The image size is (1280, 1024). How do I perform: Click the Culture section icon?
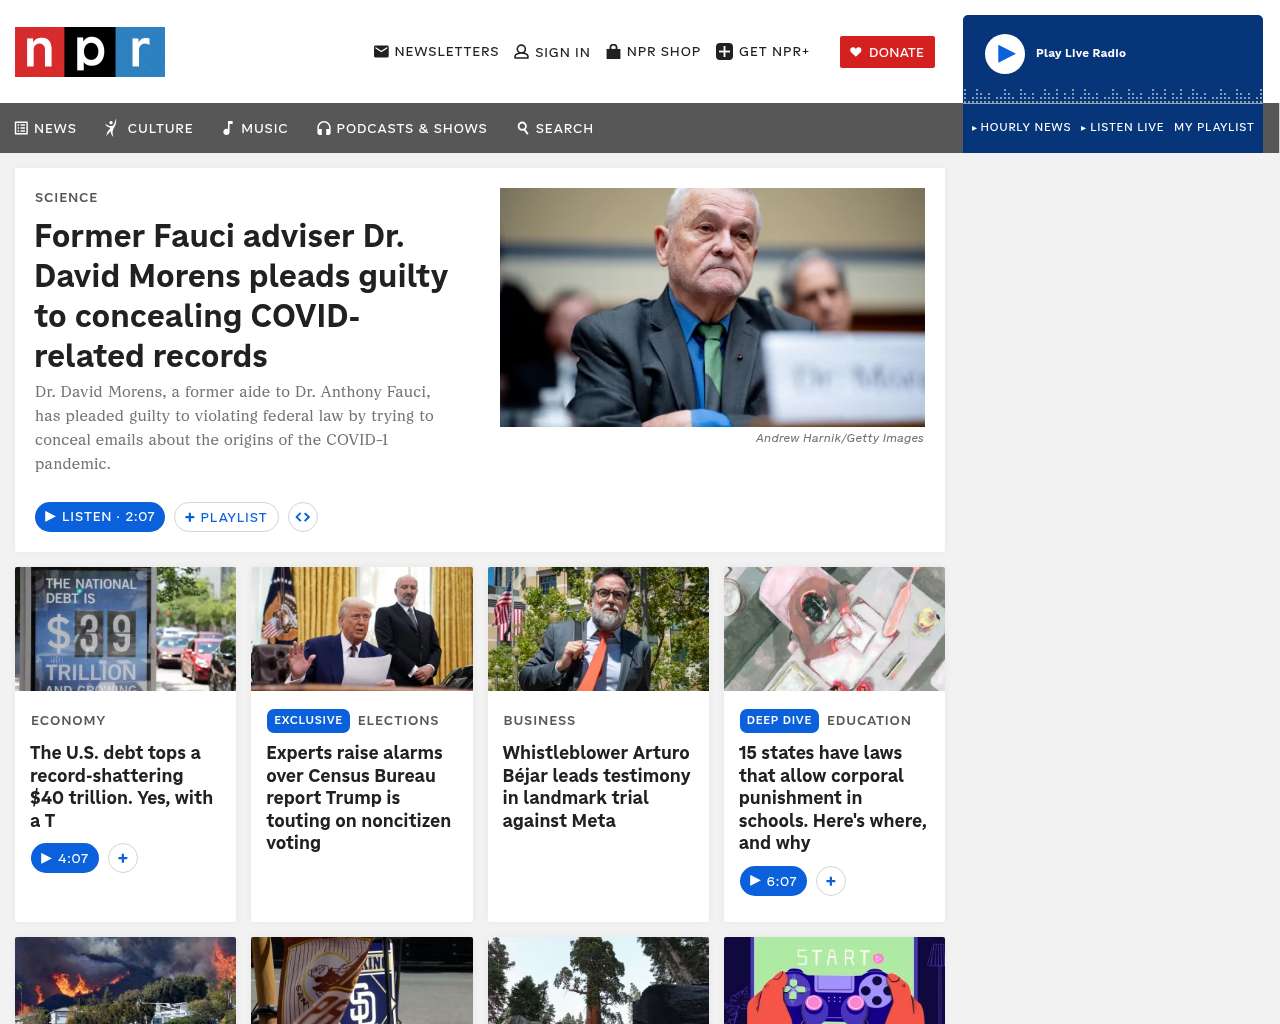pyautogui.click(x=112, y=128)
